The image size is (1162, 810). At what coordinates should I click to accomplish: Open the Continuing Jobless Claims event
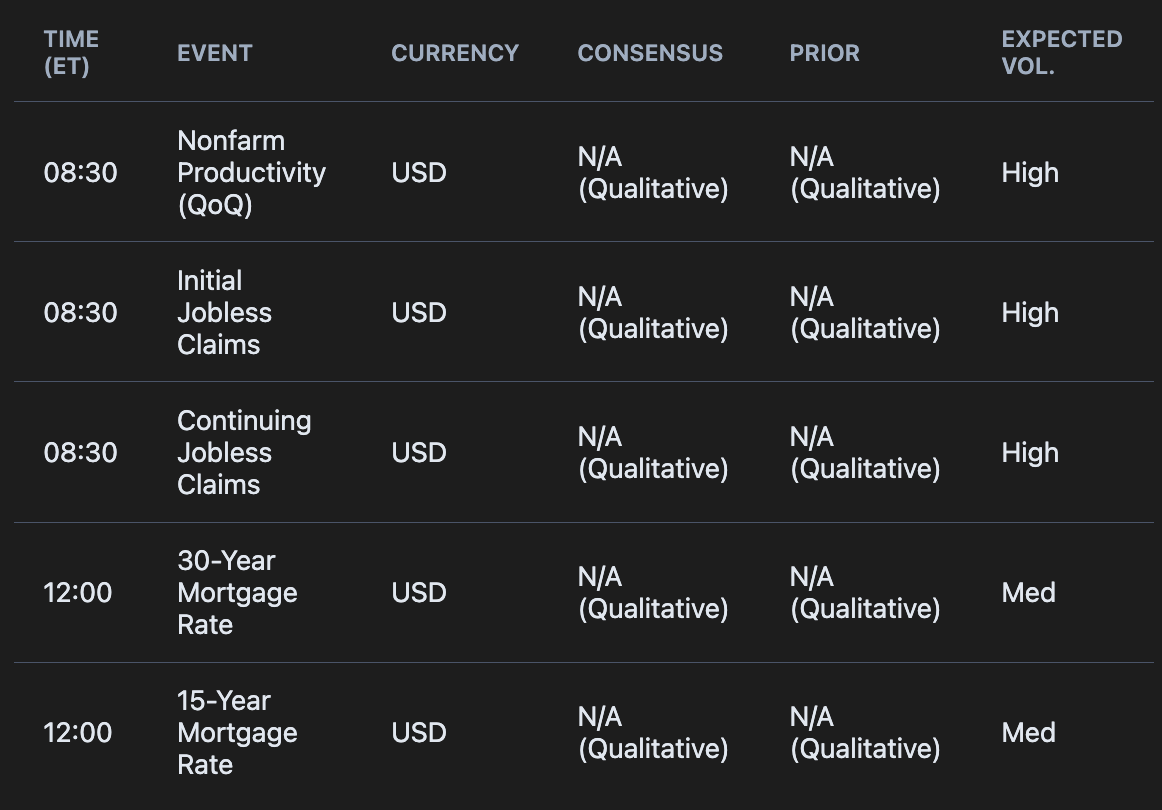(x=244, y=452)
